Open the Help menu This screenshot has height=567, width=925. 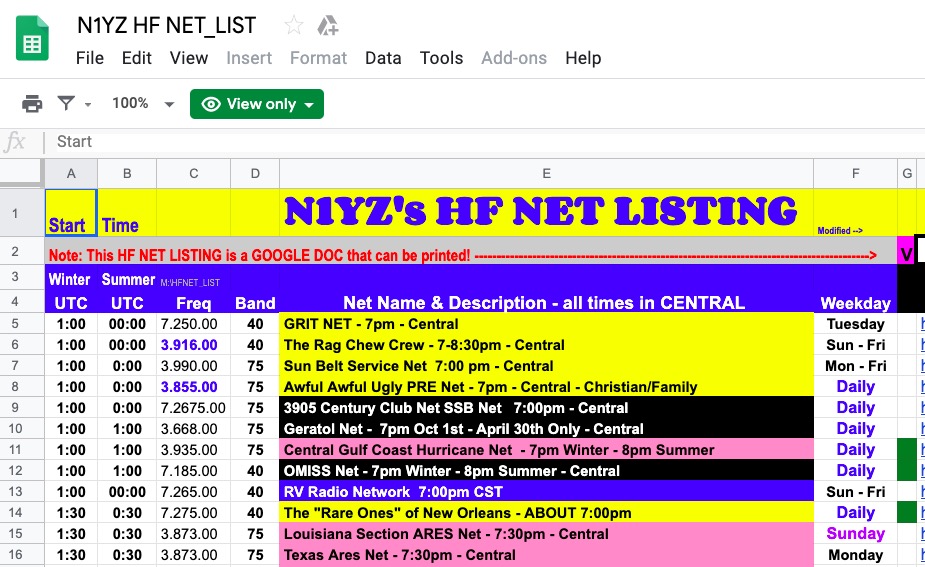(x=583, y=58)
